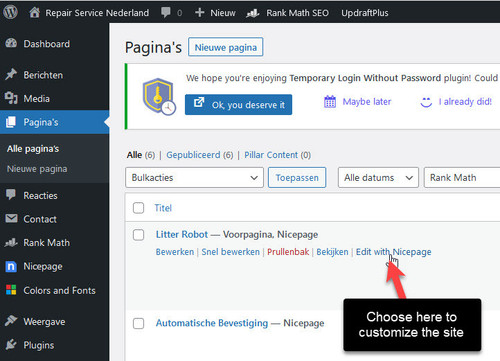Click the smiley icon beside I already did
The width and height of the screenshot is (500, 361).
tap(426, 102)
